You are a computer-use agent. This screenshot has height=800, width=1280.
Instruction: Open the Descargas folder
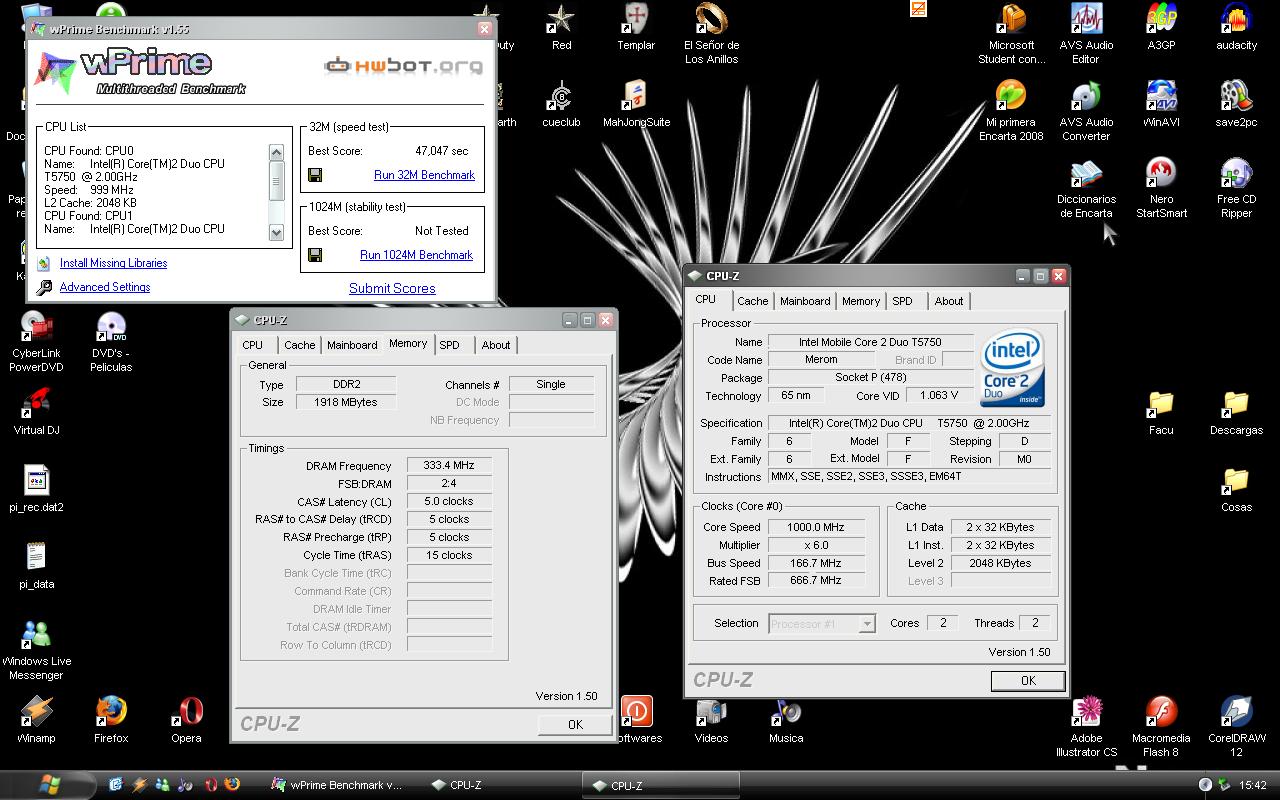pos(1236,412)
